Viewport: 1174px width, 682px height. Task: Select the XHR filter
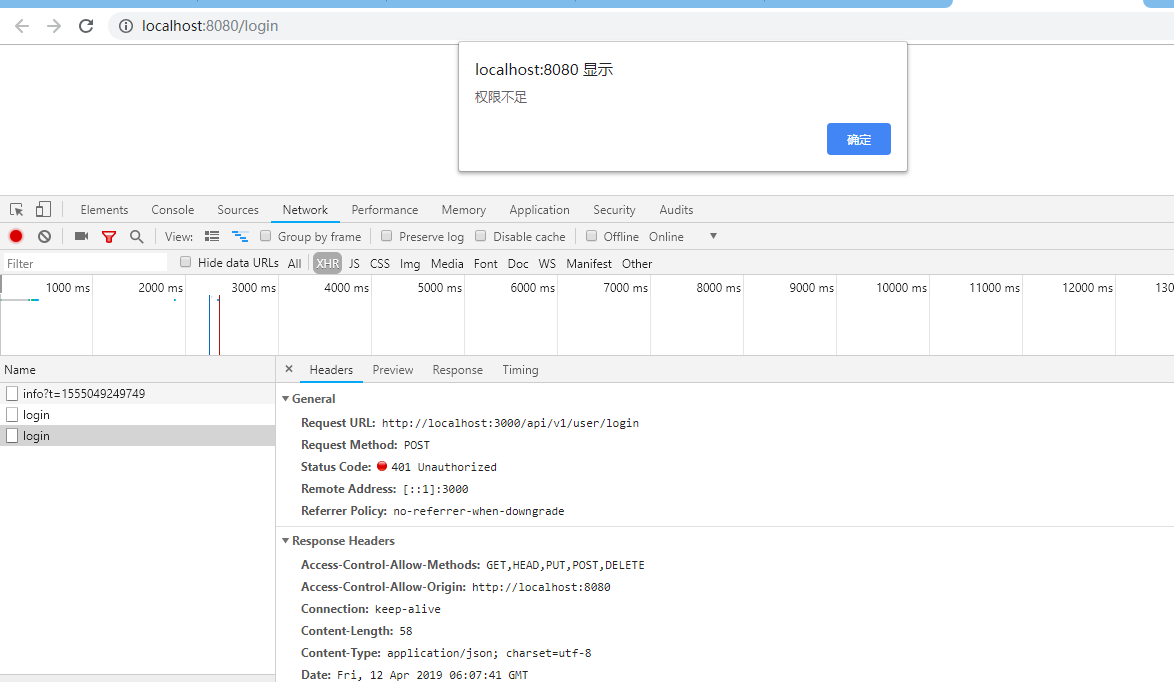(x=327, y=264)
